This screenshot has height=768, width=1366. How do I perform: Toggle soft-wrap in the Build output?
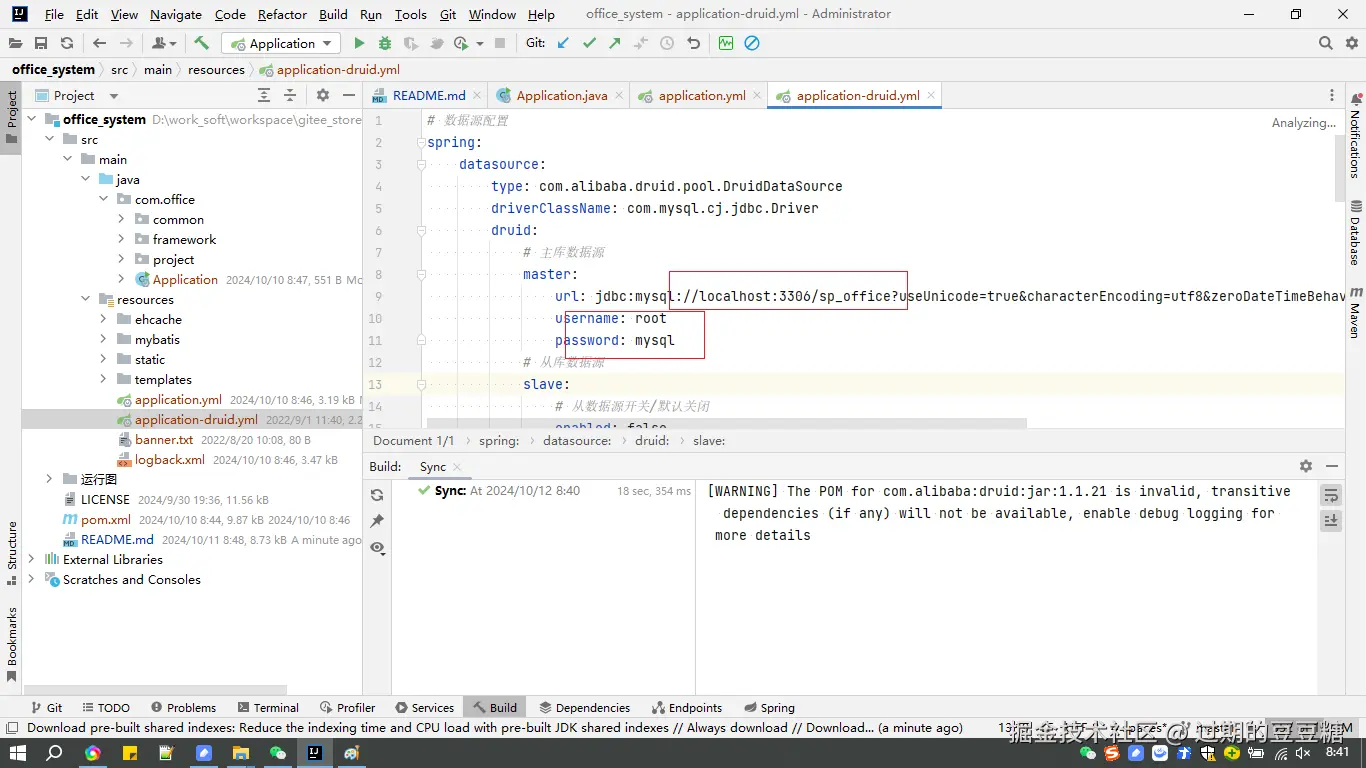pyautogui.click(x=1330, y=496)
